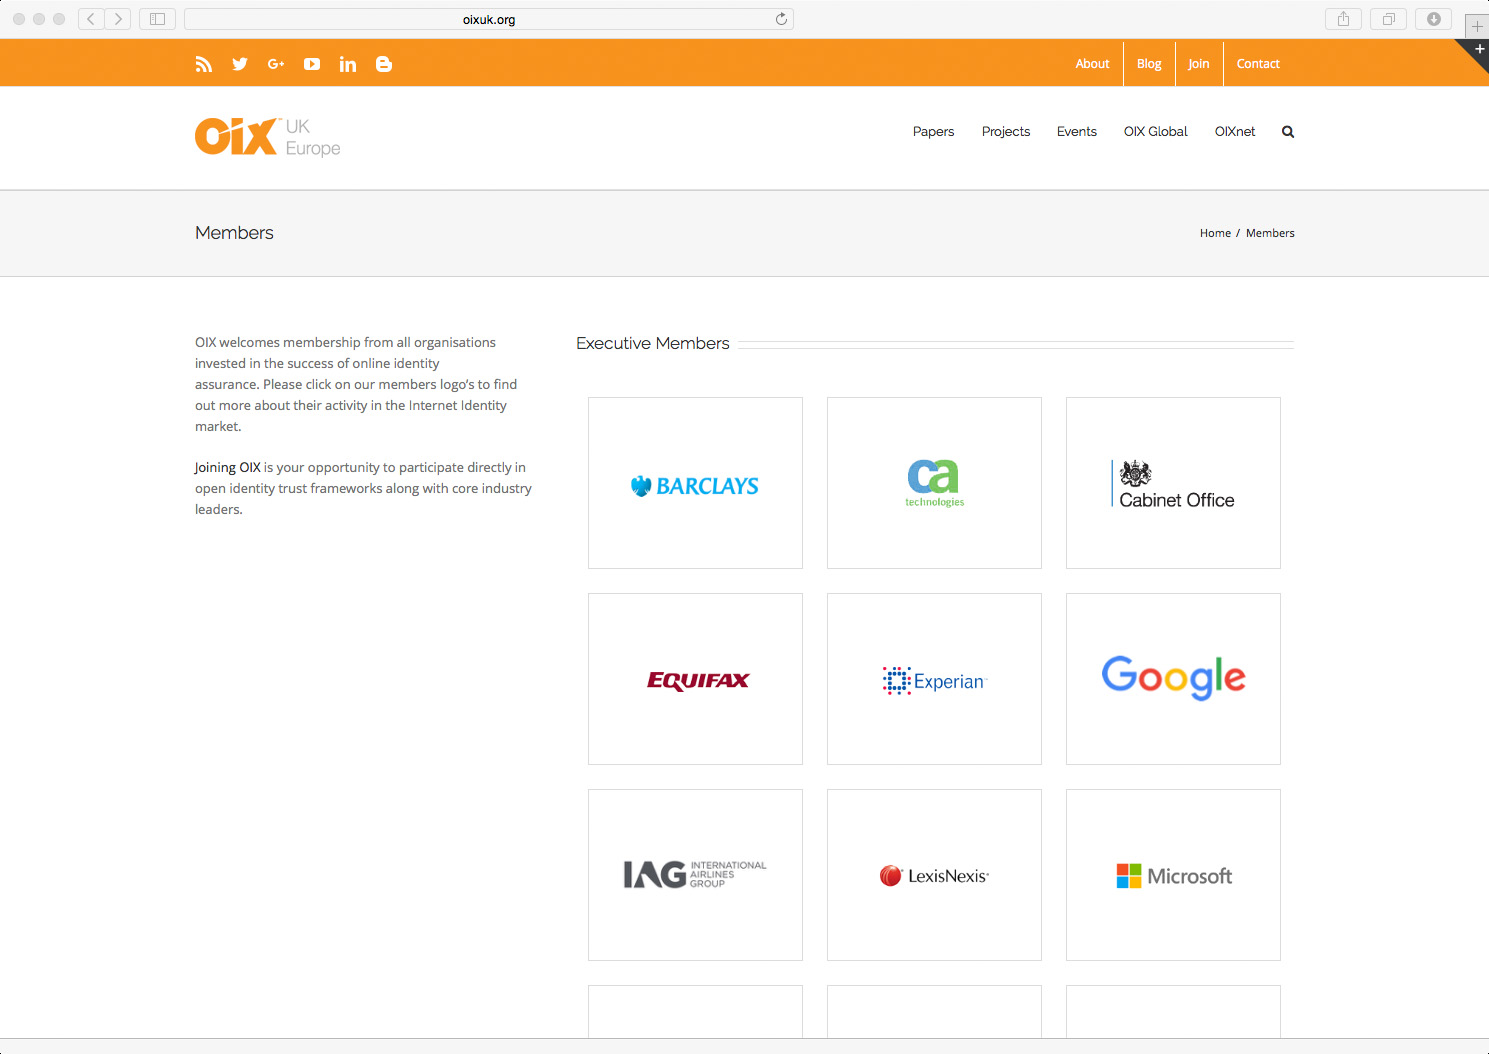Open the downloads button in toolbar
The width and height of the screenshot is (1489, 1054).
[x=1433, y=19]
